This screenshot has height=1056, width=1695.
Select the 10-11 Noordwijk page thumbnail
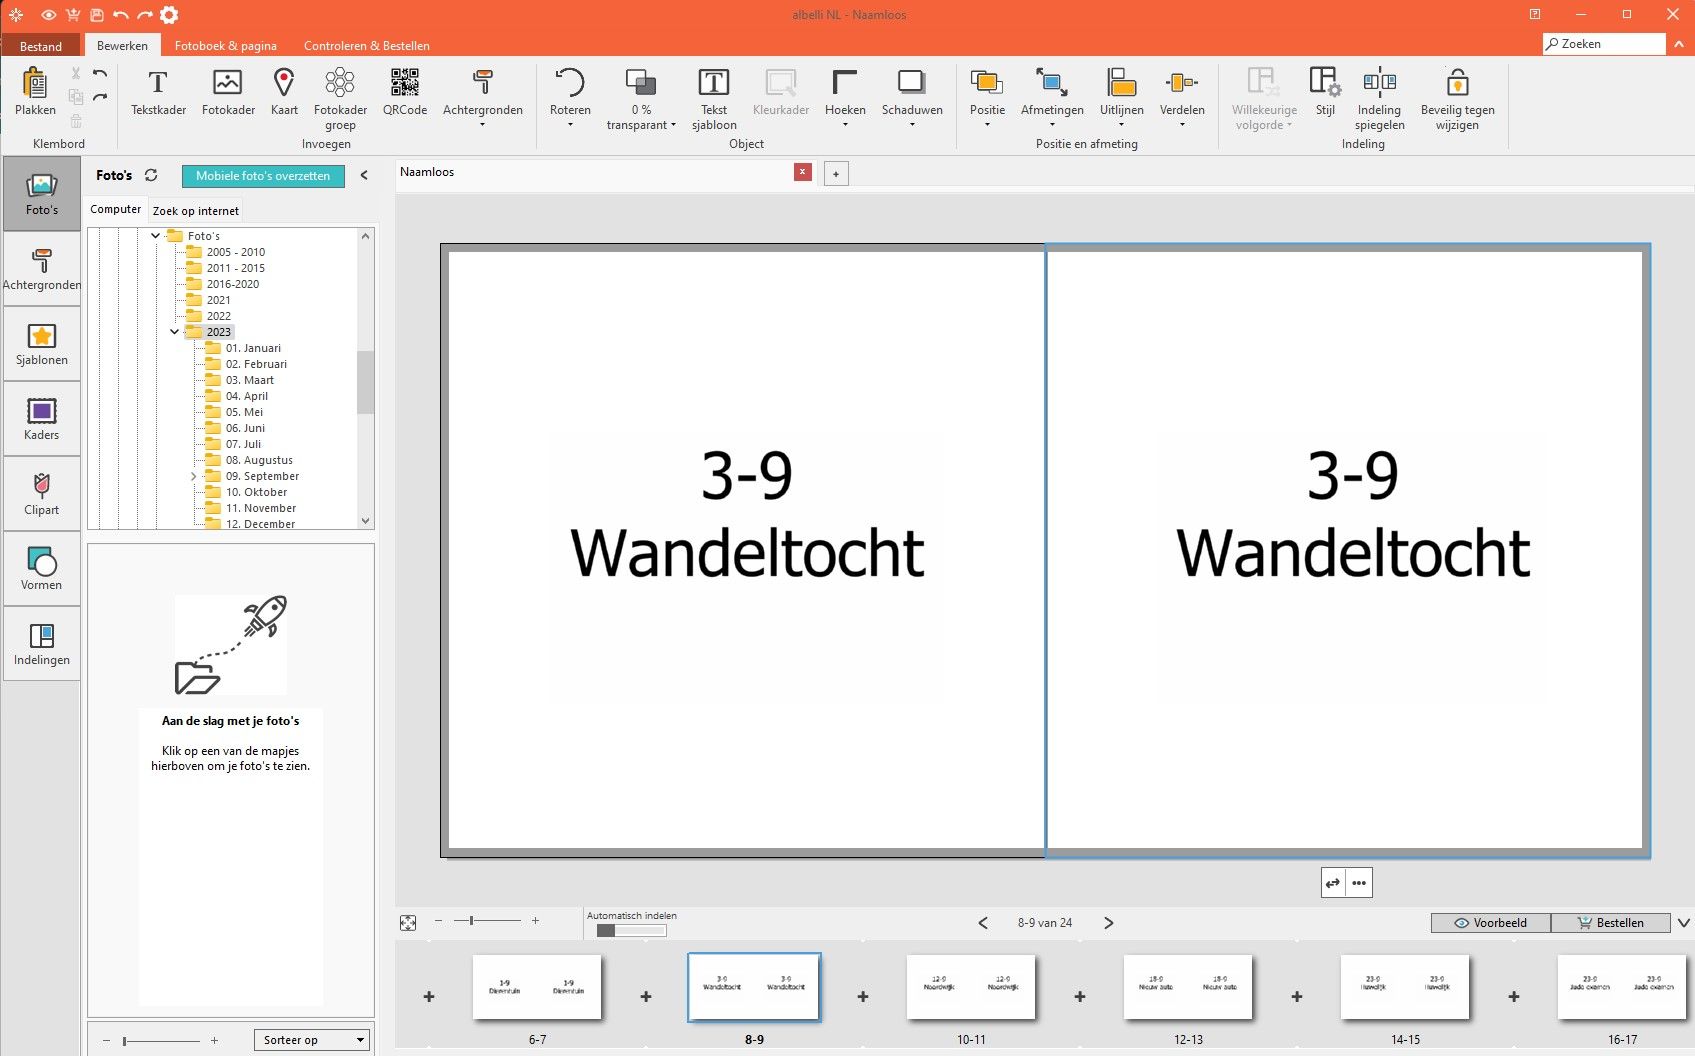(971, 987)
